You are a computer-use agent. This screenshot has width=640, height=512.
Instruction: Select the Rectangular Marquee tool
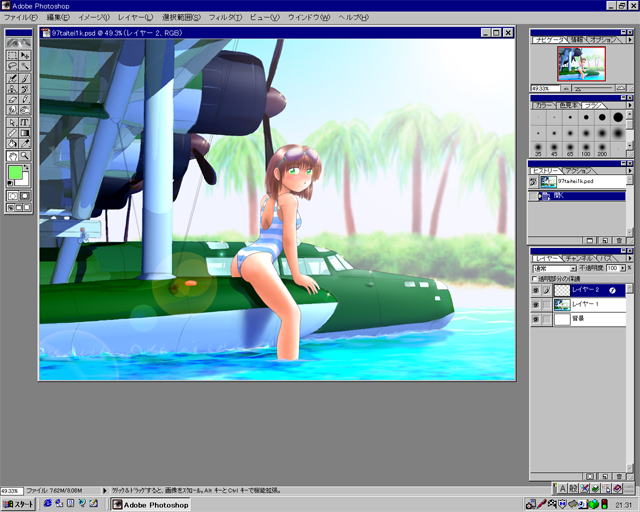click(13, 55)
